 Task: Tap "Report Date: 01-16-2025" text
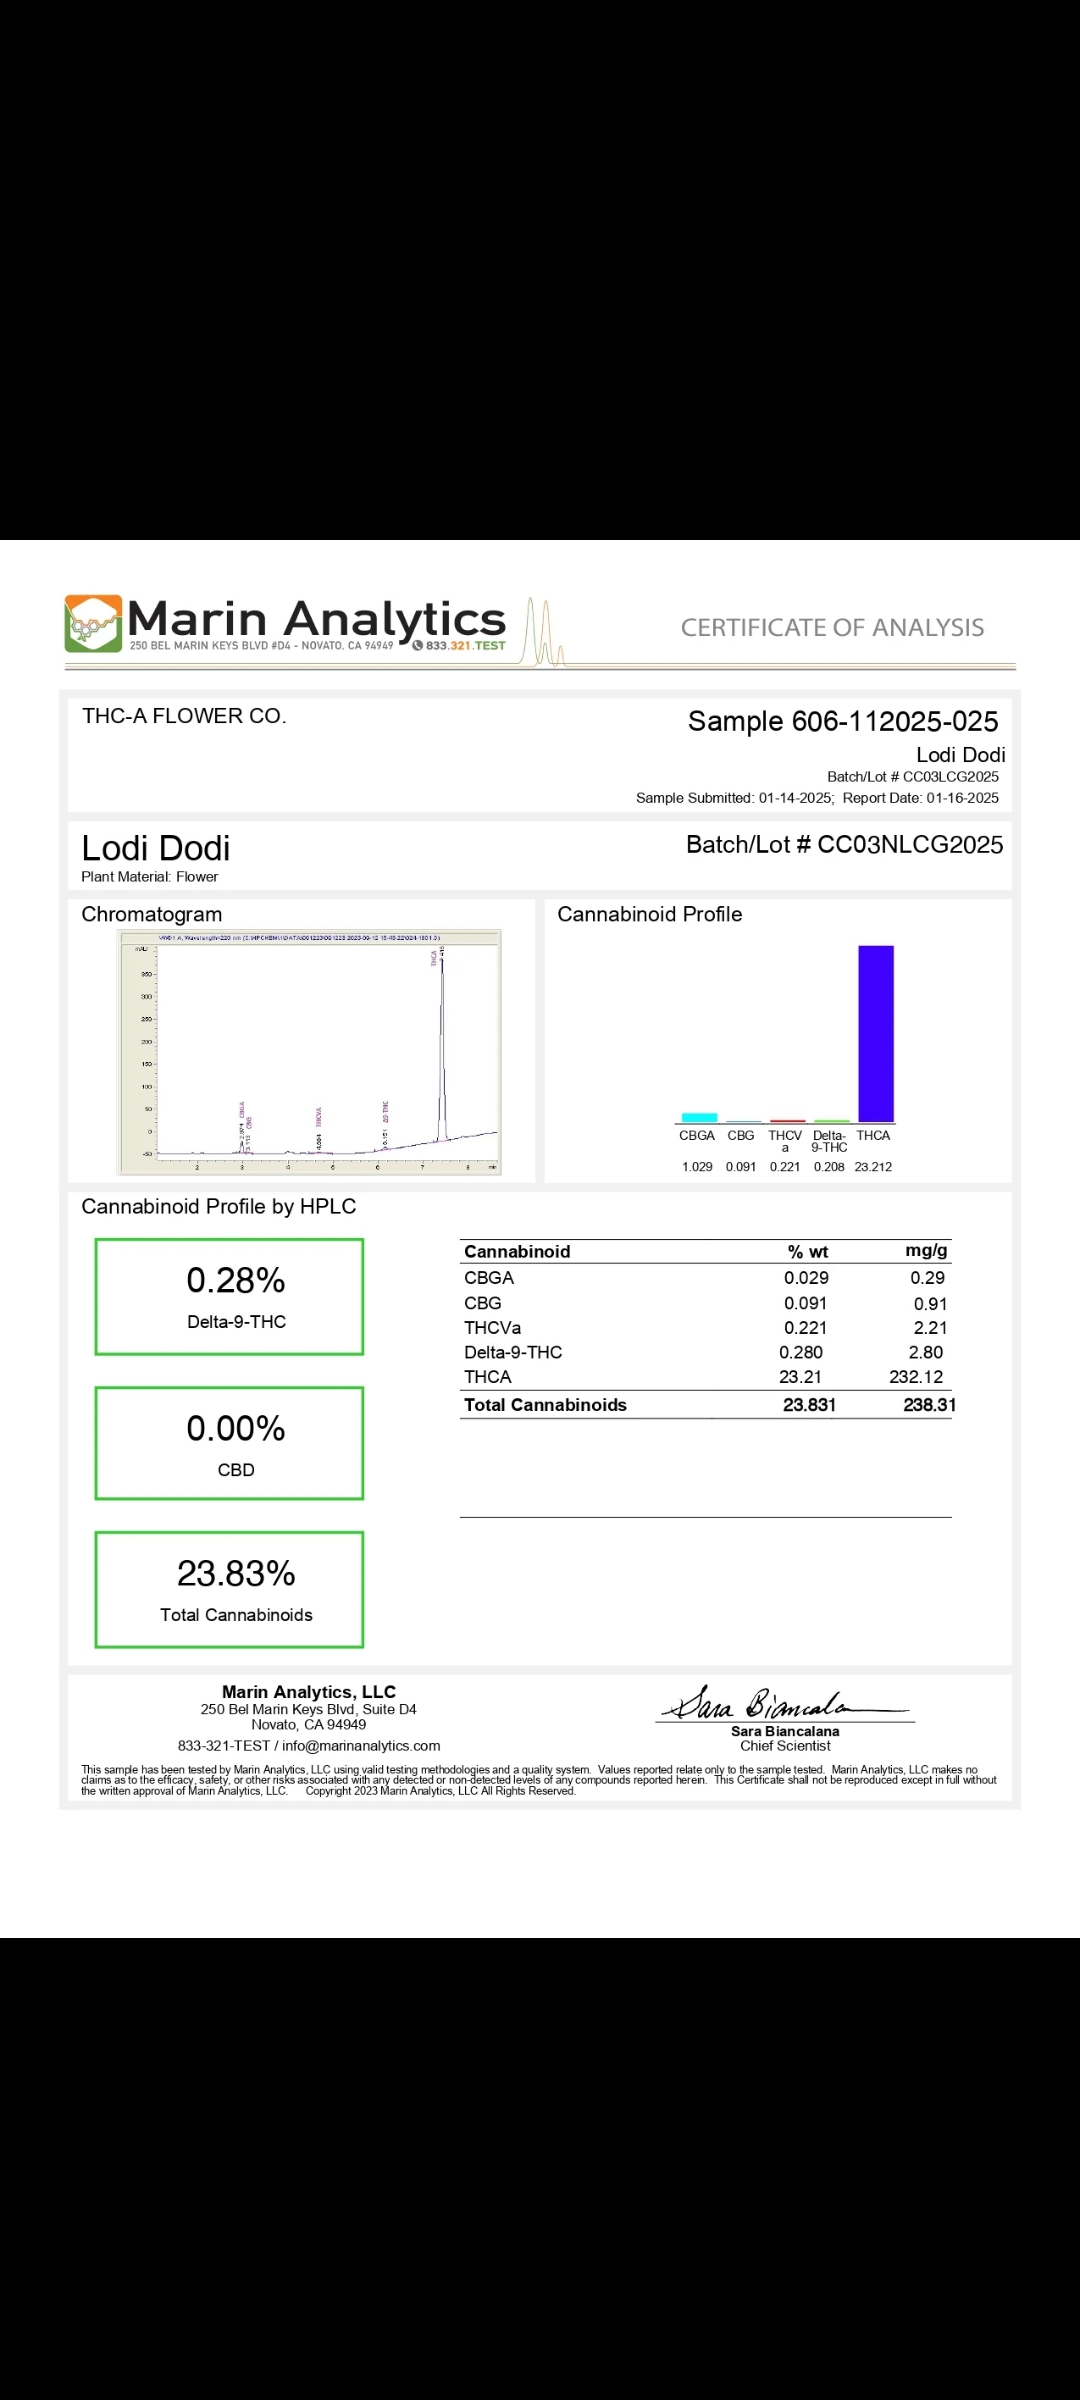point(921,798)
